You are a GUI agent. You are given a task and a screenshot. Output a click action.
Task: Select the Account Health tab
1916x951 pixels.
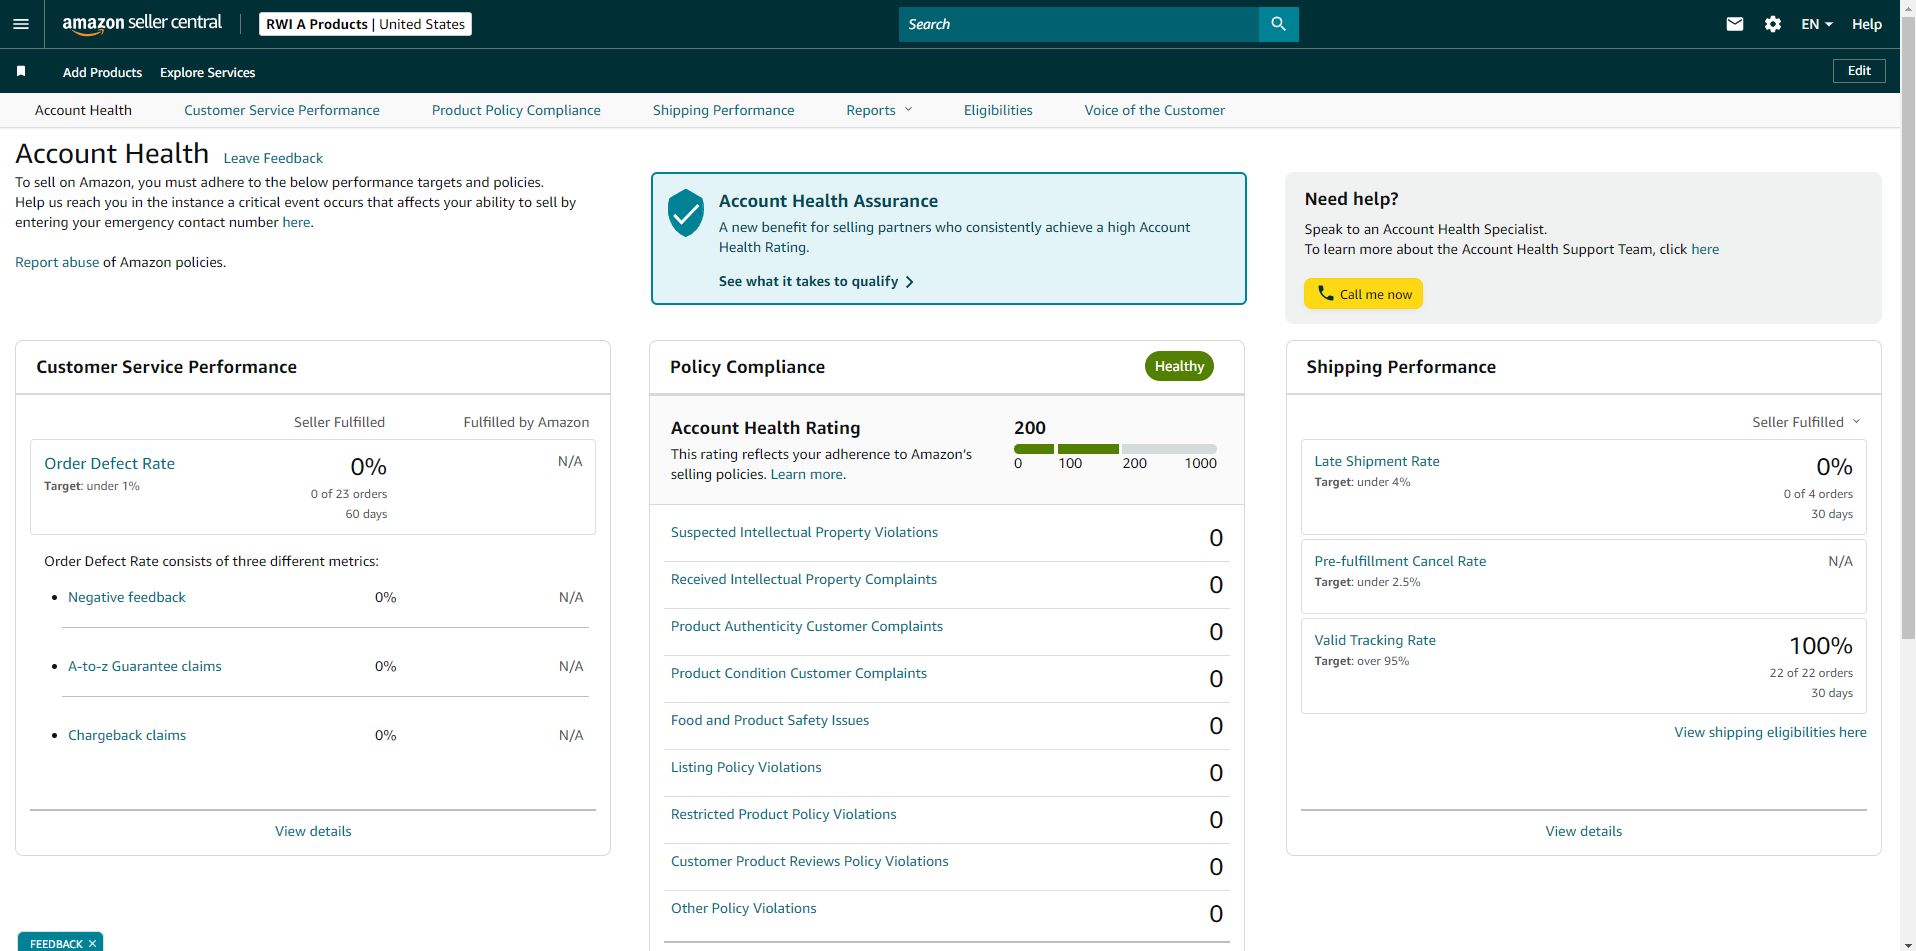(83, 110)
